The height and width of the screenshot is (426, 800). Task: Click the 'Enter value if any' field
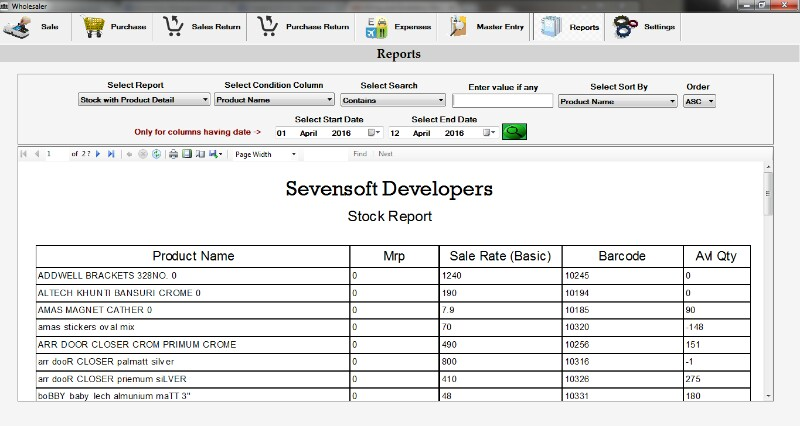click(x=503, y=101)
